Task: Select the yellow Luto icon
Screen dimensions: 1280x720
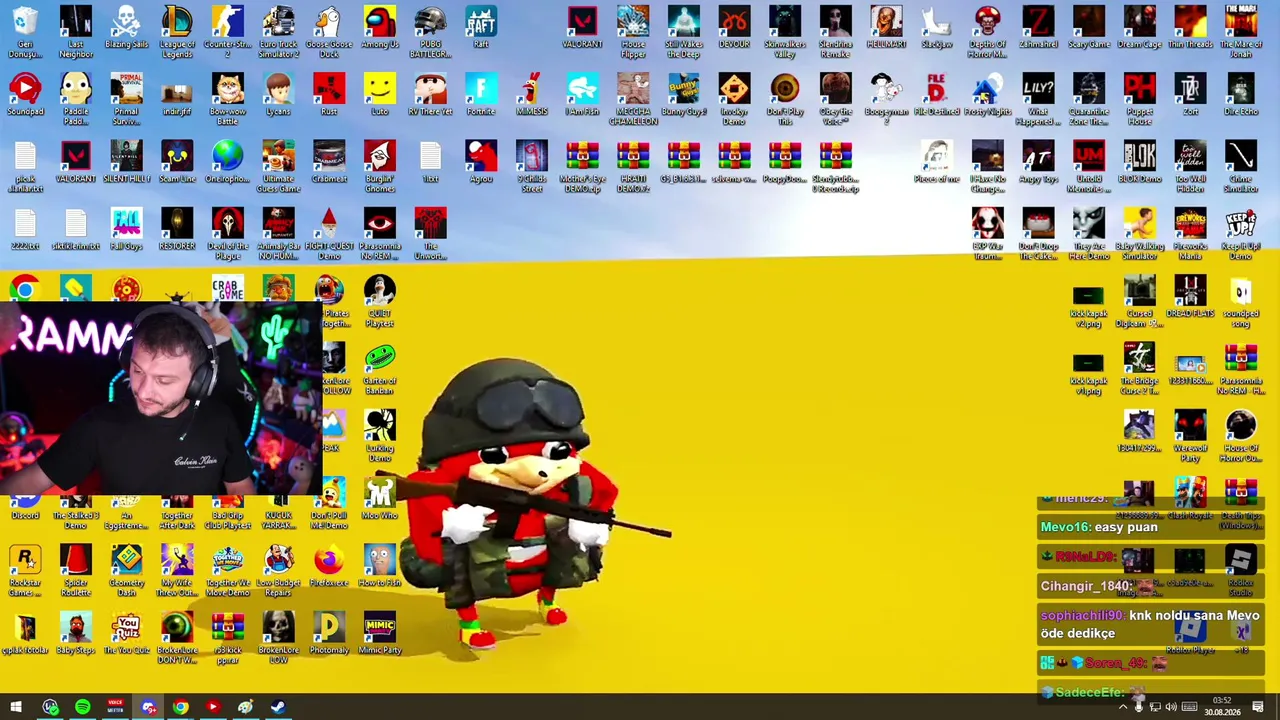Action: click(x=380, y=95)
